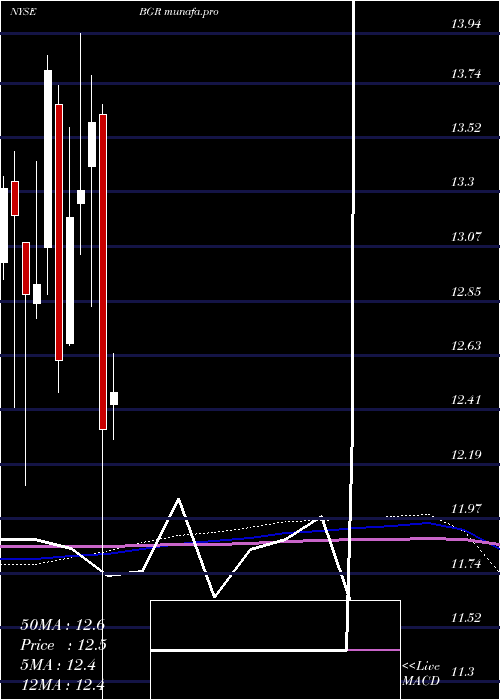The width and height of the screenshot is (500, 700).
Task: Select the 12.19 price axis label
Action: 466,455
